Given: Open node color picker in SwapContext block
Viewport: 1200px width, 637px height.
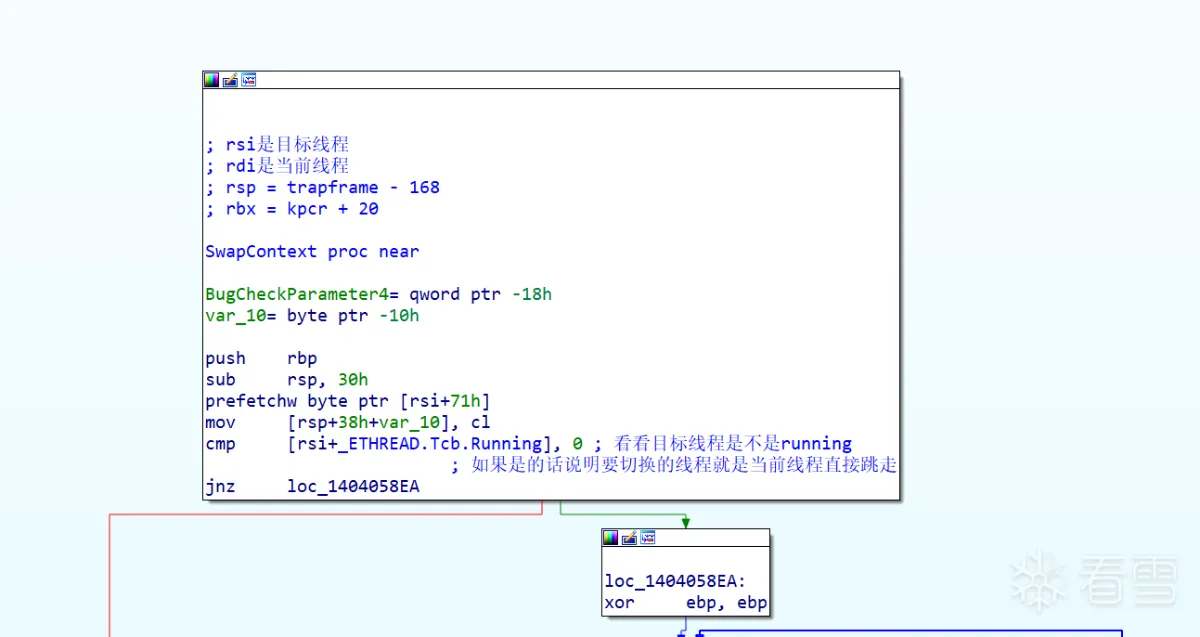Looking at the screenshot, I should [212, 80].
